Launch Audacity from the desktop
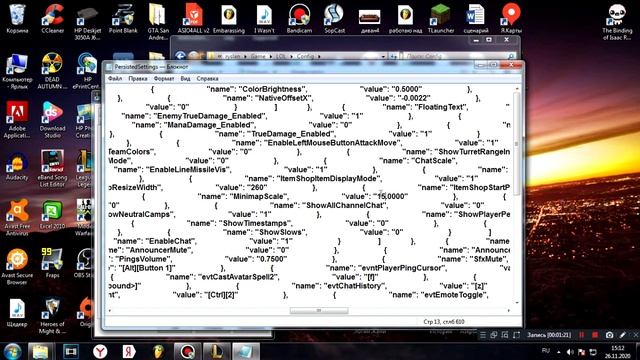The height and width of the screenshot is (360, 640). click(x=17, y=167)
